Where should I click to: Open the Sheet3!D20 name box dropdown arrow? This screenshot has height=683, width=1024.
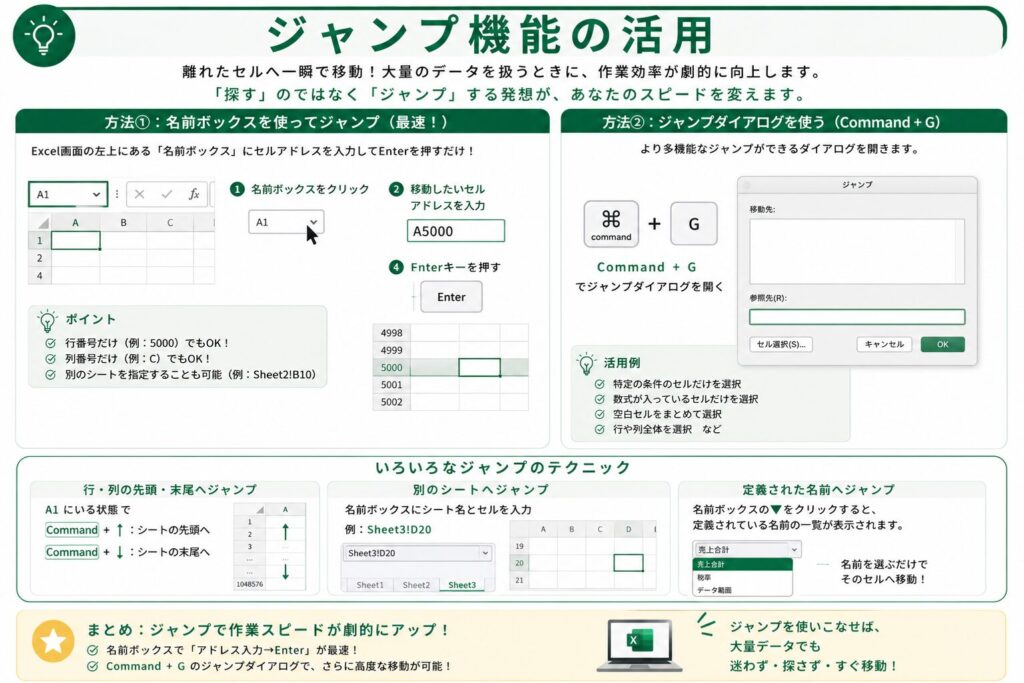[485, 553]
